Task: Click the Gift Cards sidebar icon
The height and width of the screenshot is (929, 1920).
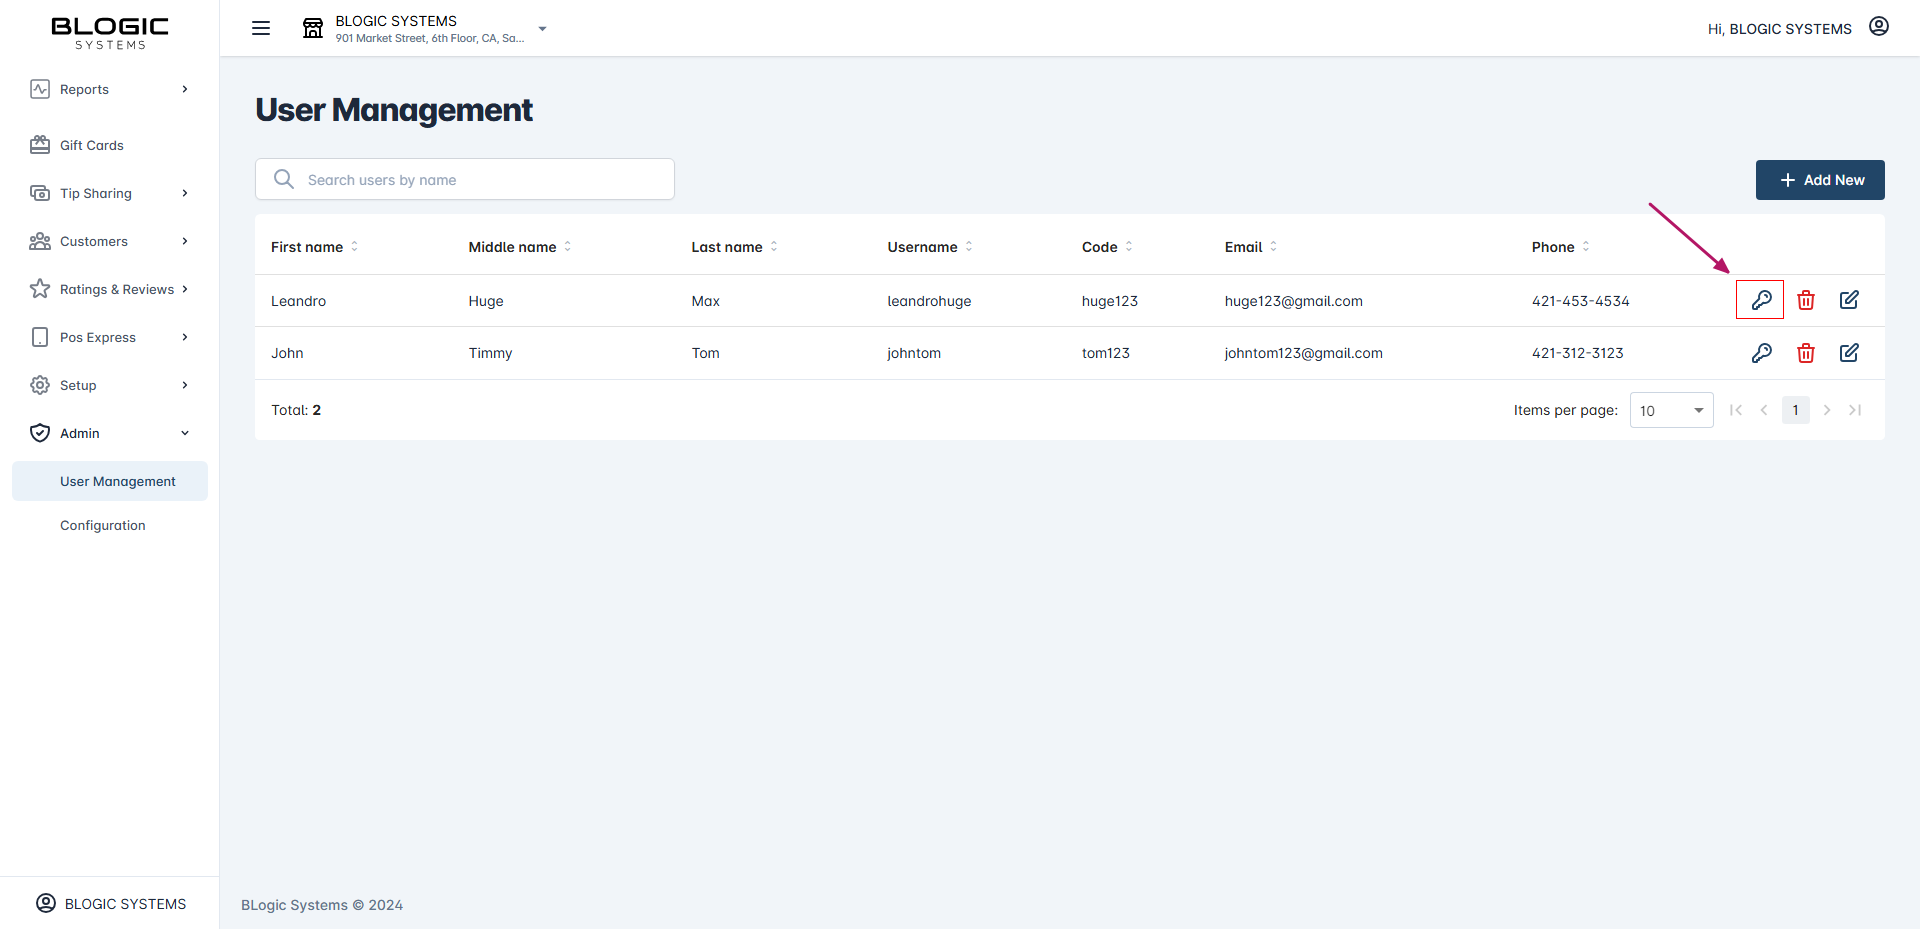Action: click(x=40, y=145)
